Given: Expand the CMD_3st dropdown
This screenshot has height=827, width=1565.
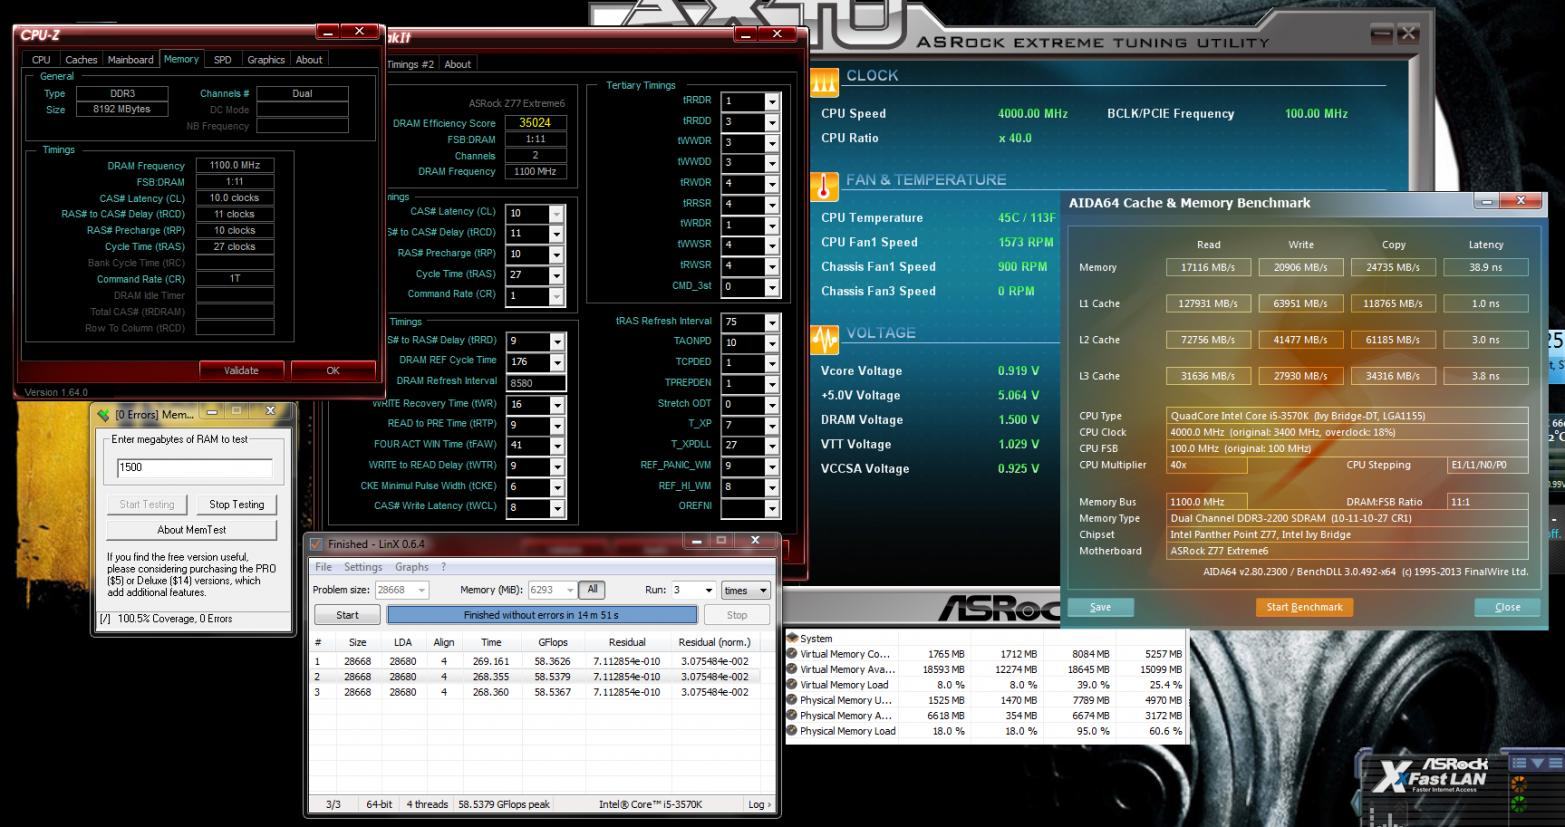Looking at the screenshot, I should (x=771, y=287).
